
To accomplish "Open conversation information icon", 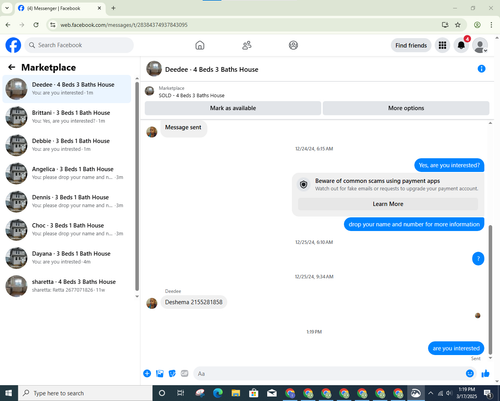I will [481, 69].
